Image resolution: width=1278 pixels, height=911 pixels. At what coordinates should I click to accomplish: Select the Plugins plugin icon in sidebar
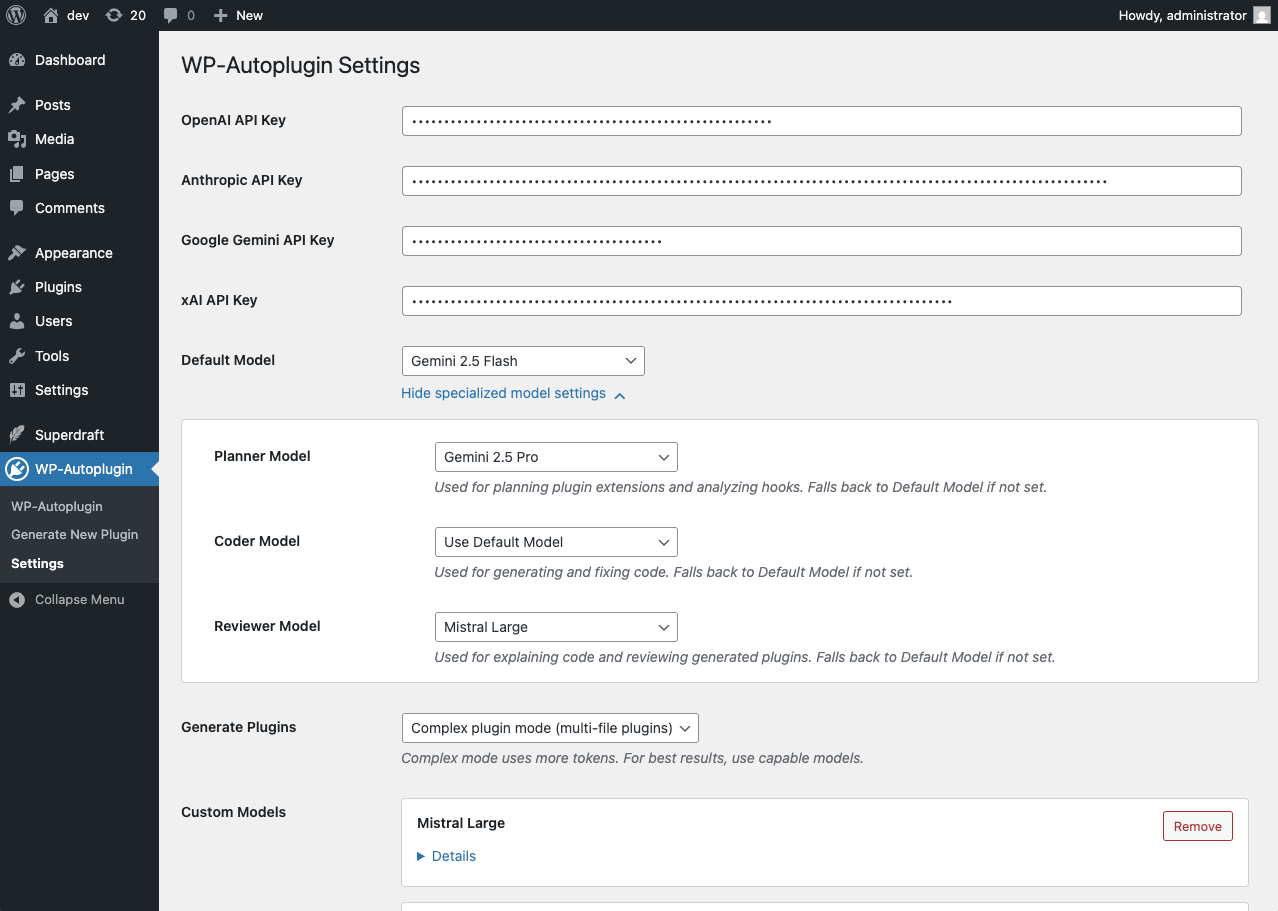click(20, 287)
